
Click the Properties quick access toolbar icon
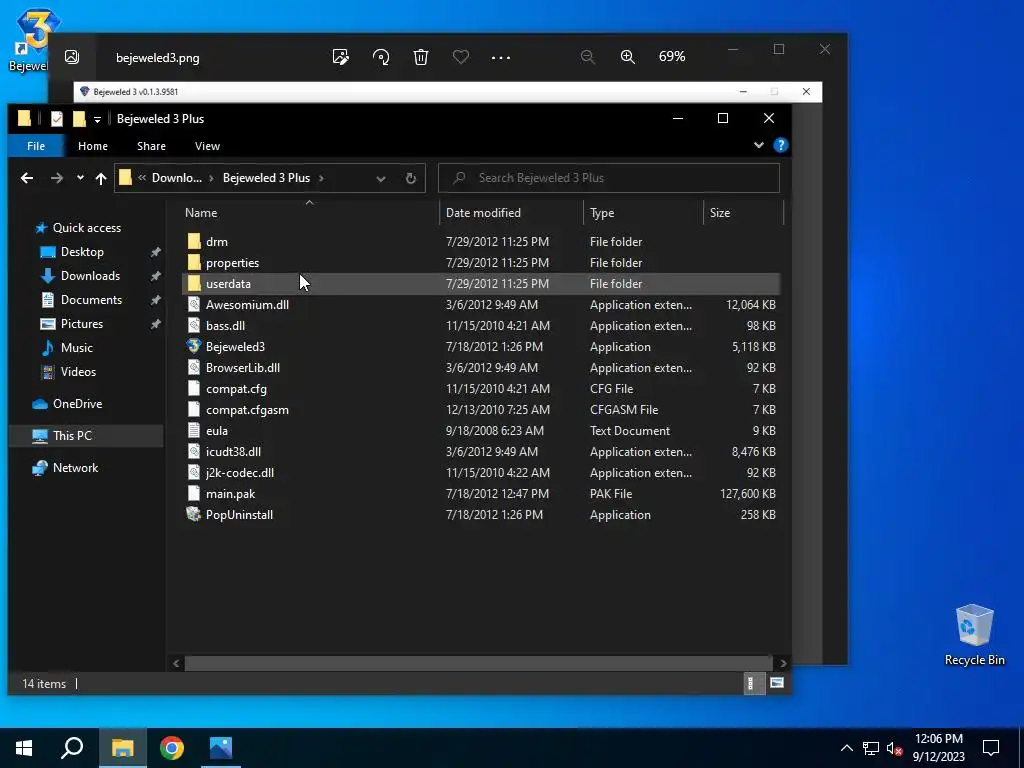pos(57,119)
